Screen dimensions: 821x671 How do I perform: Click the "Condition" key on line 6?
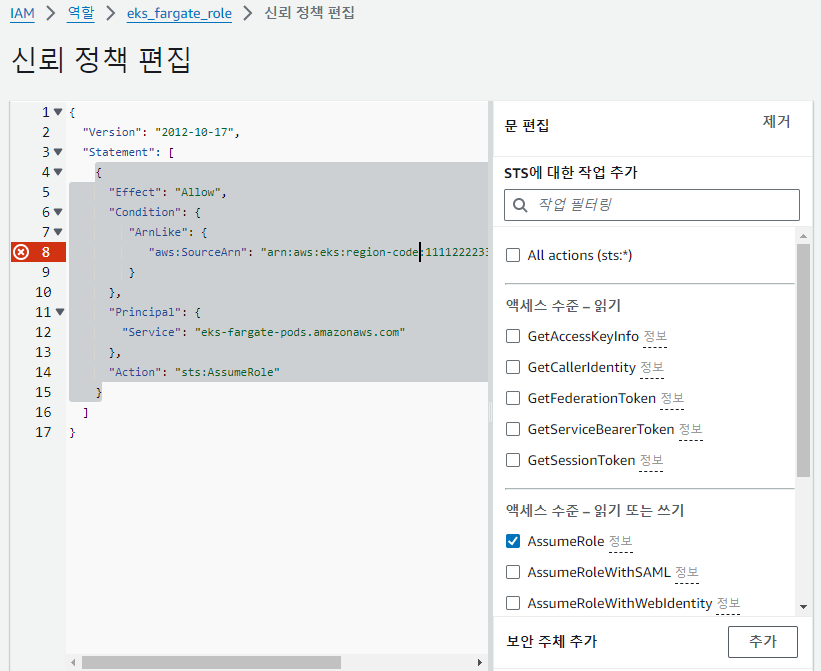(x=145, y=213)
